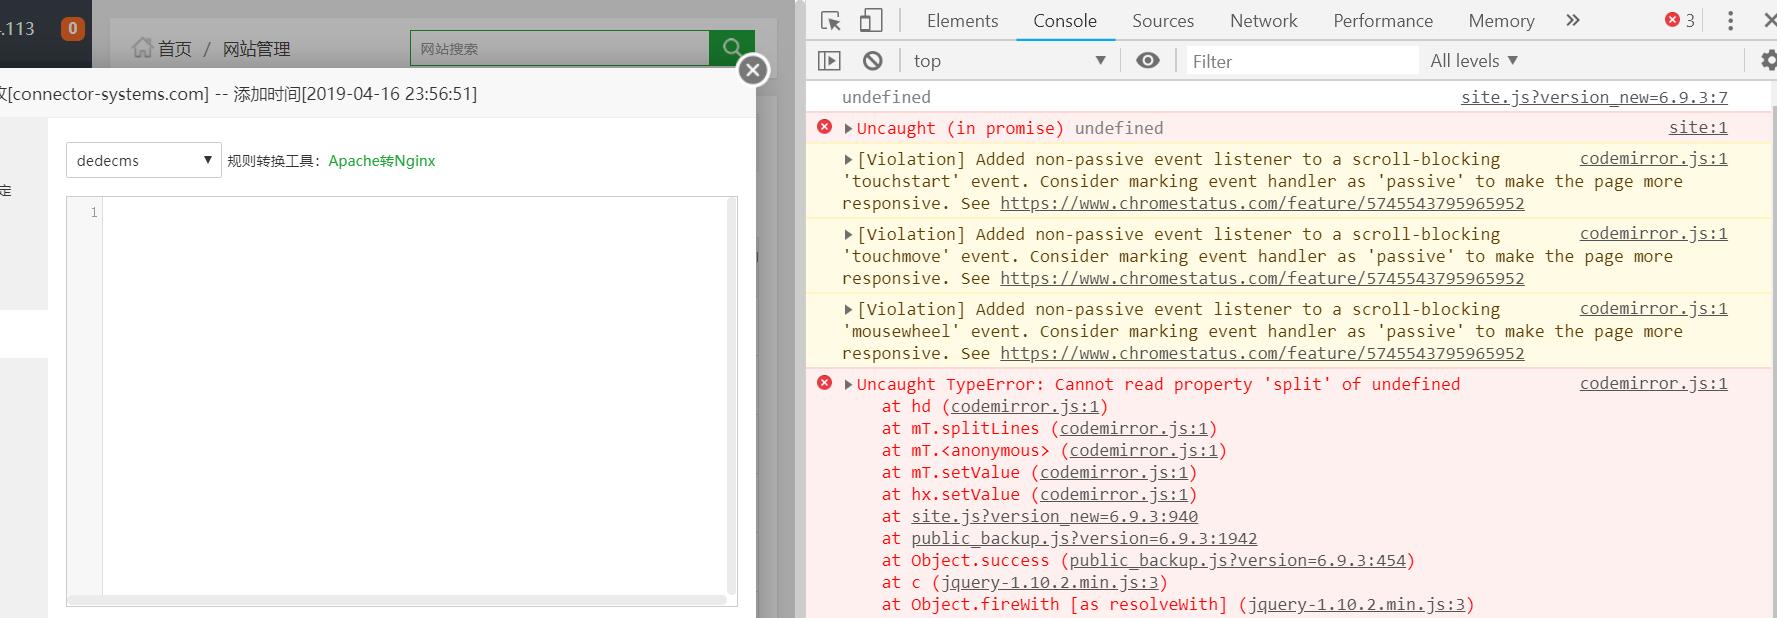Open jquery-1.10.2.min.js:3 in the 'at c' frame
The height and width of the screenshot is (618, 1777).
pyautogui.click(x=1050, y=582)
